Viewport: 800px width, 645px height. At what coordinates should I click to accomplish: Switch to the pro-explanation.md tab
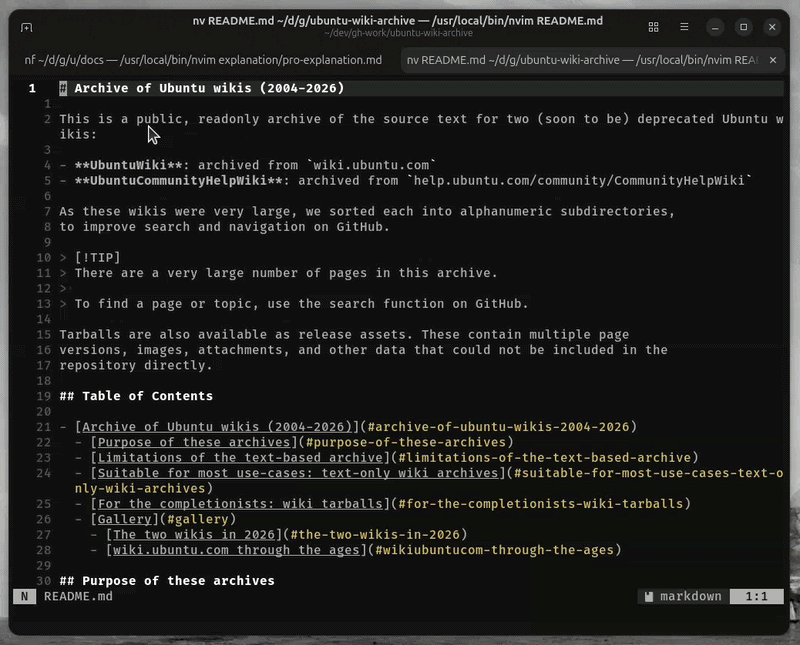point(200,60)
